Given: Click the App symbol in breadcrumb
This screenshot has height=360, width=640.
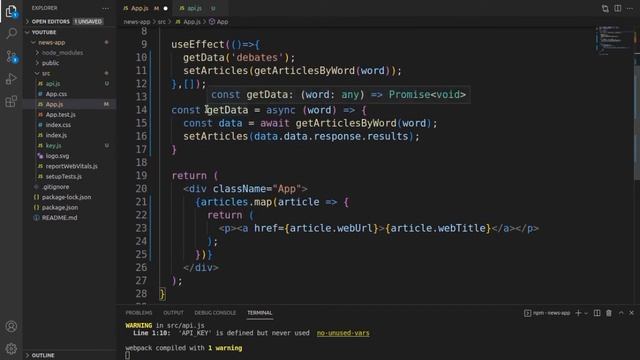Looking at the screenshot, I should pos(219,22).
